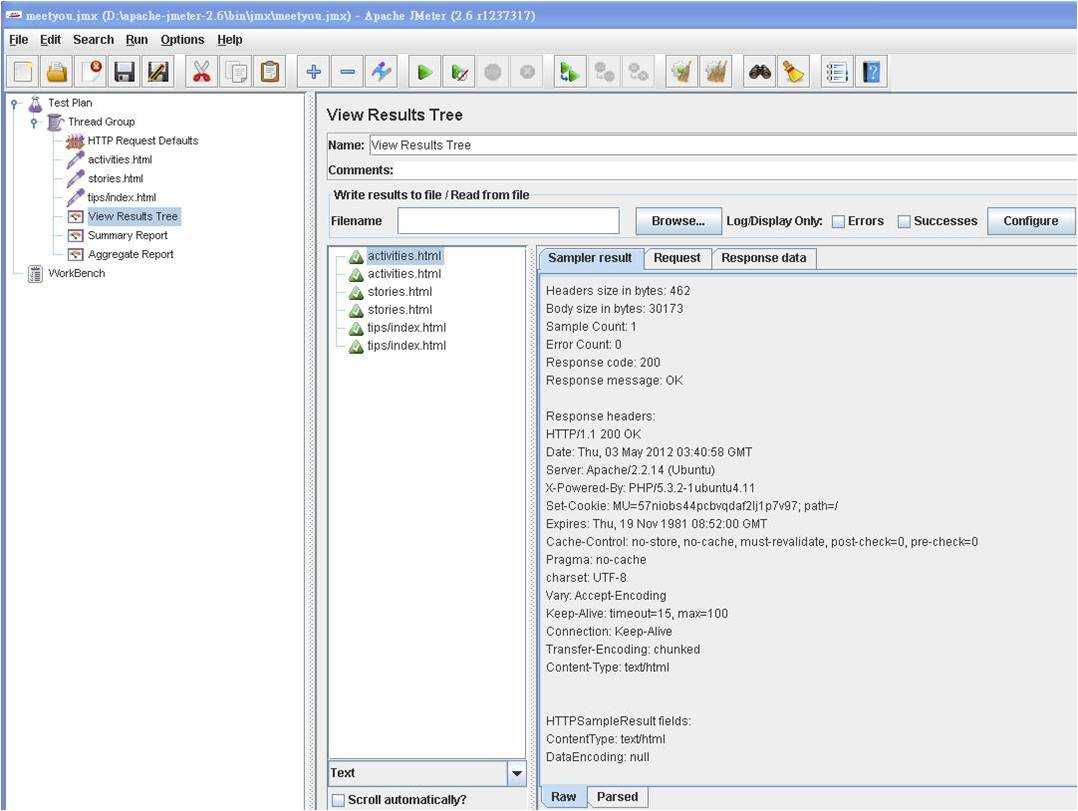The width and height of the screenshot is (1078, 811).
Task: Select Summary Report in tree
Action: click(127, 235)
